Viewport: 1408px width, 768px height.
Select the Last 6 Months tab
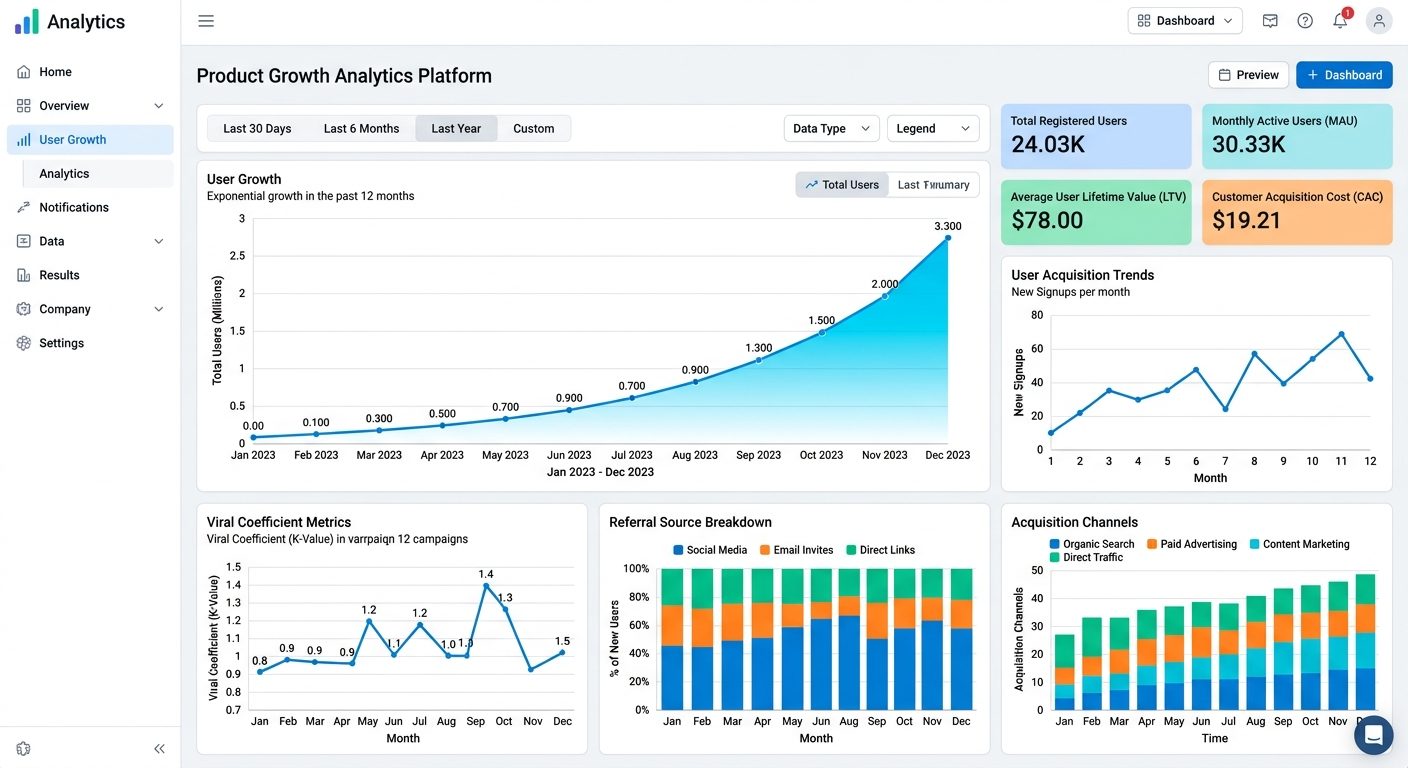tap(361, 128)
